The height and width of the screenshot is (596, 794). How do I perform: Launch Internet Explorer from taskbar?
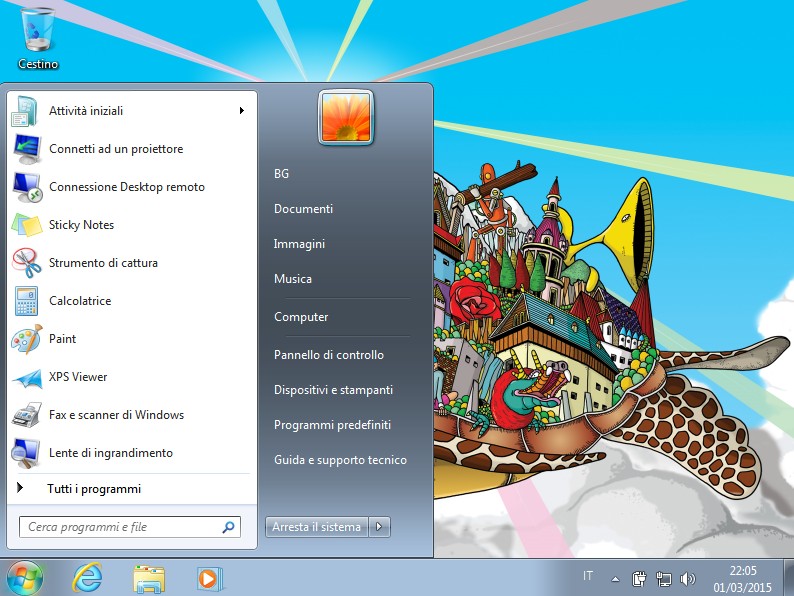[x=87, y=578]
